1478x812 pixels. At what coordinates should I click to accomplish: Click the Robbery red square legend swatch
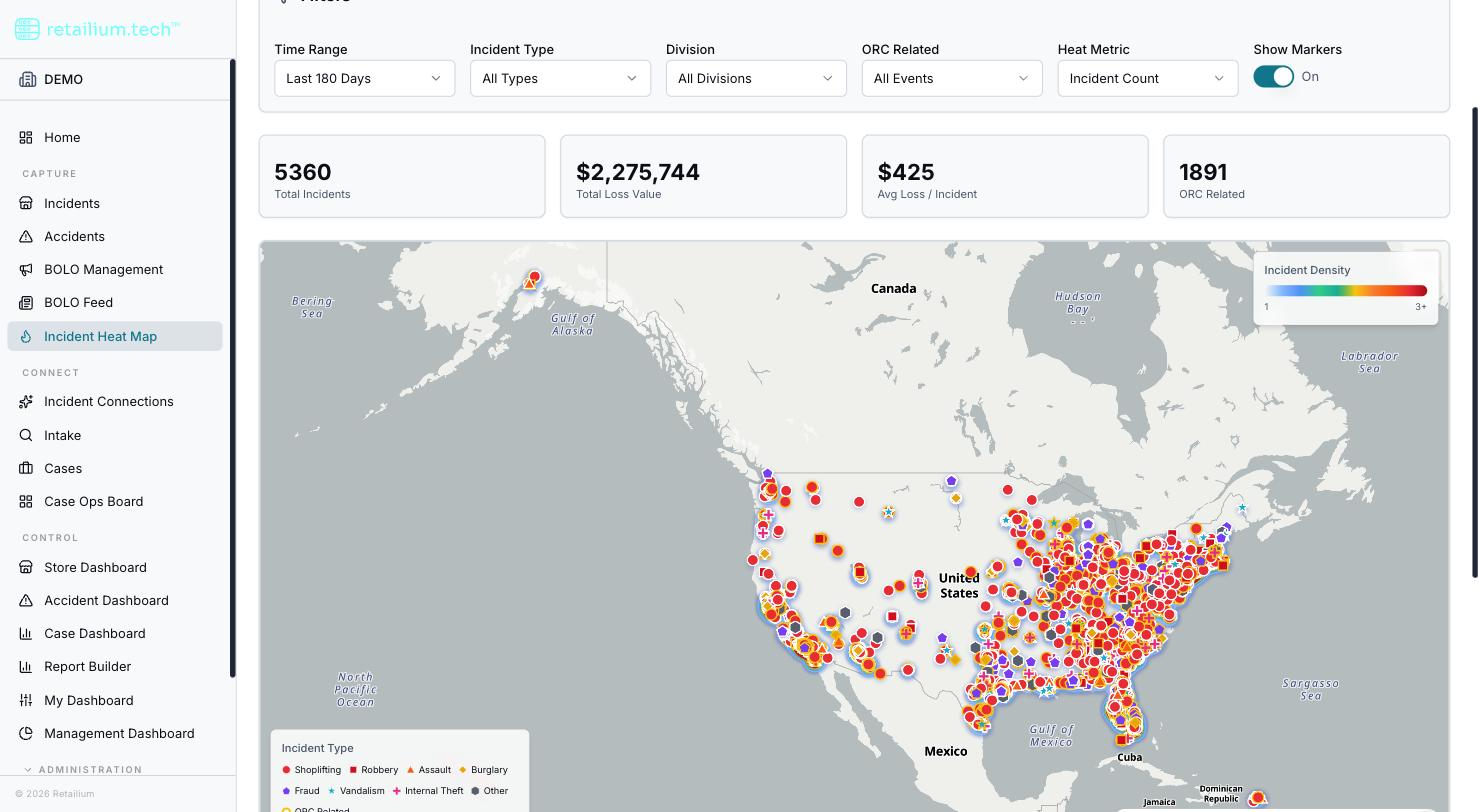pos(353,770)
